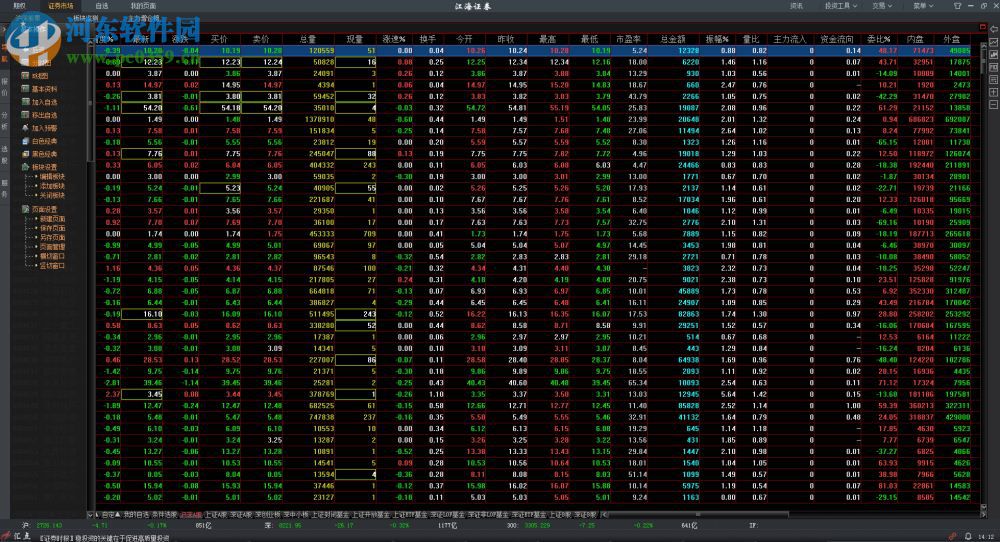Click the 白色经典 theme icon

click(26, 141)
